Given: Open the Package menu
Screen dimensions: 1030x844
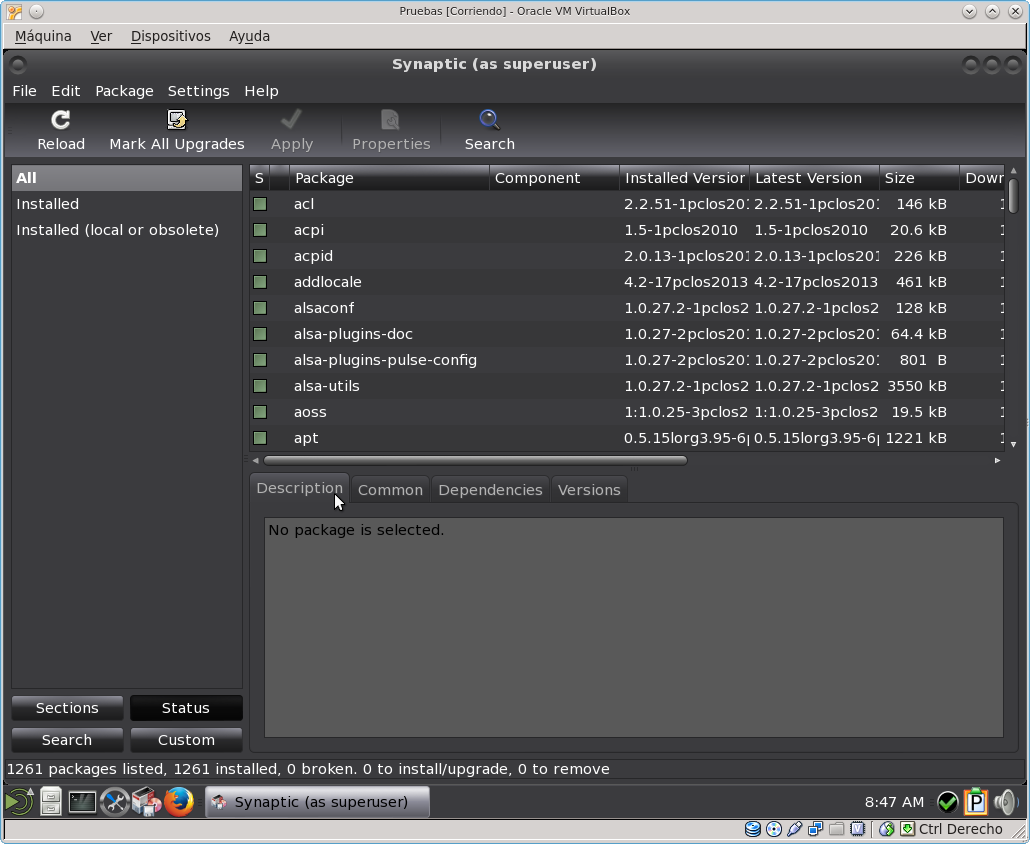Looking at the screenshot, I should [x=124, y=91].
